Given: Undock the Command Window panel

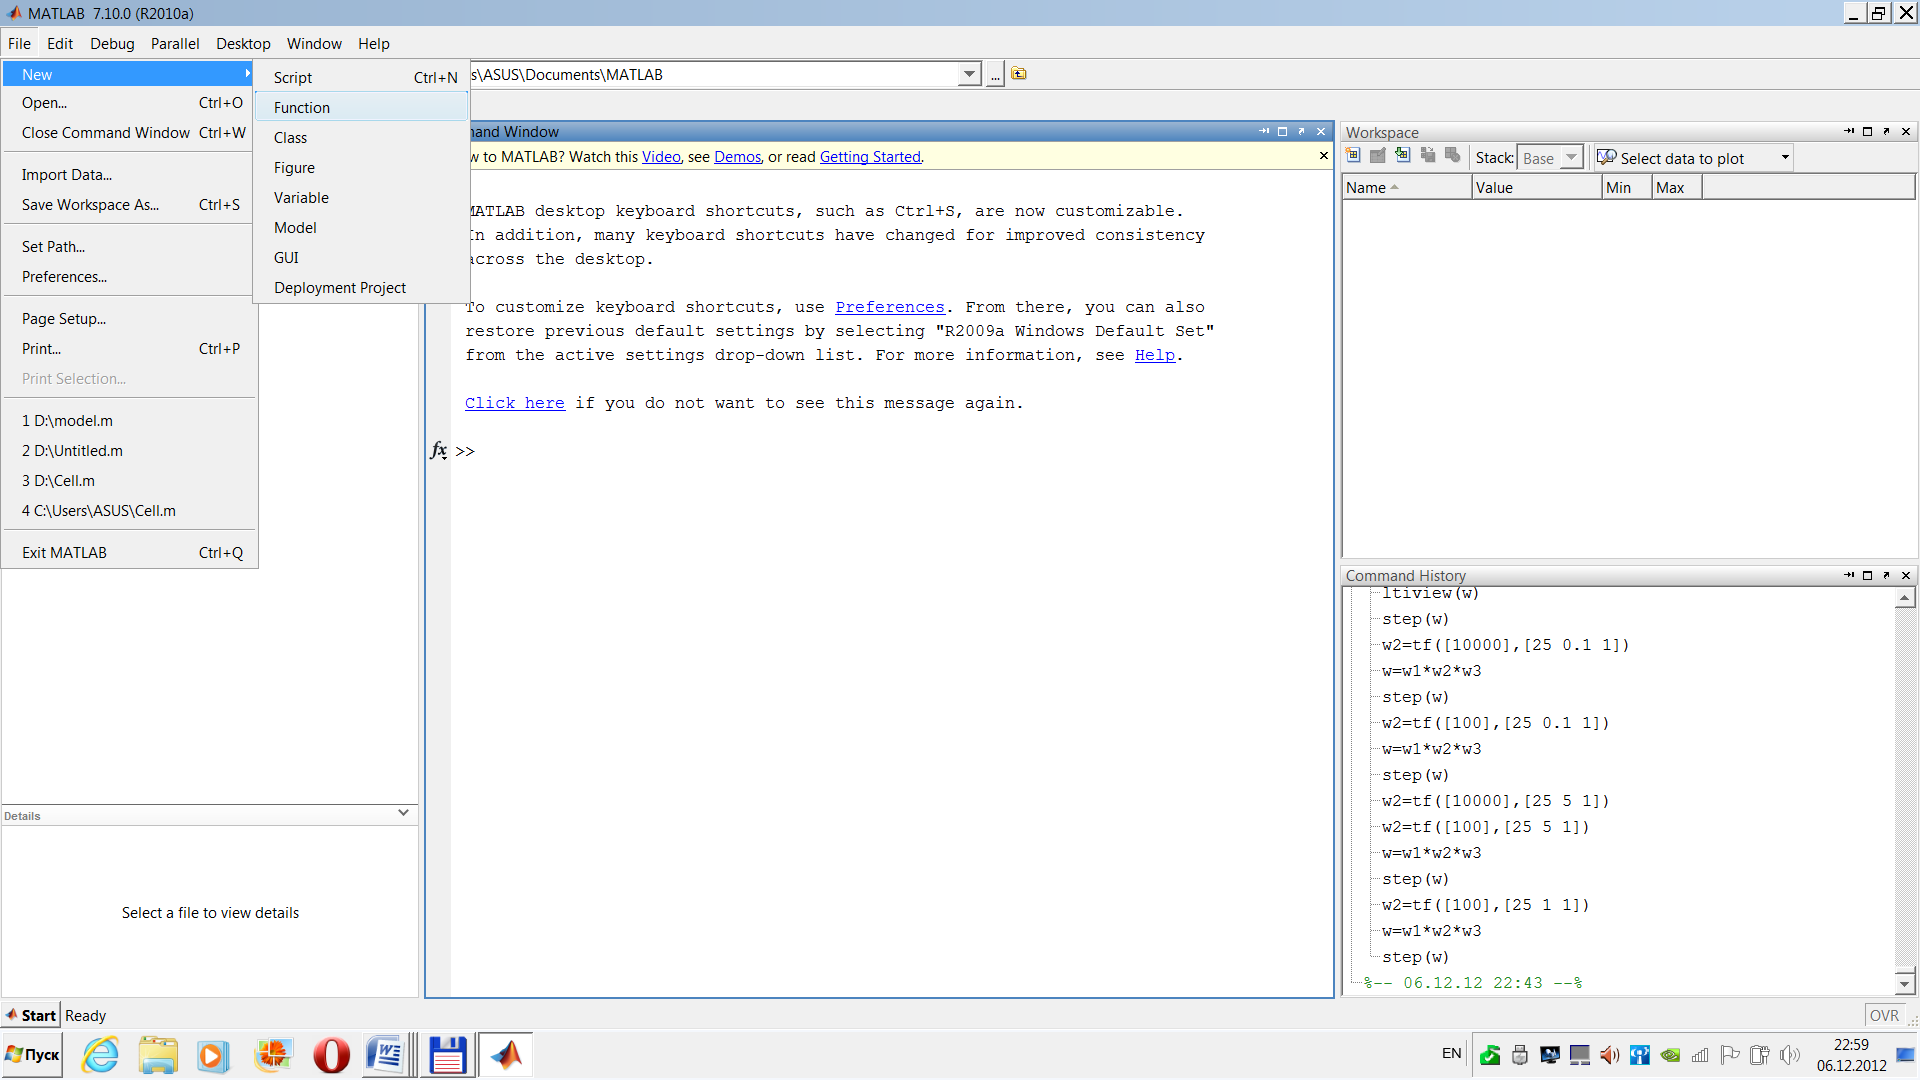Looking at the screenshot, I should pos(1301,131).
